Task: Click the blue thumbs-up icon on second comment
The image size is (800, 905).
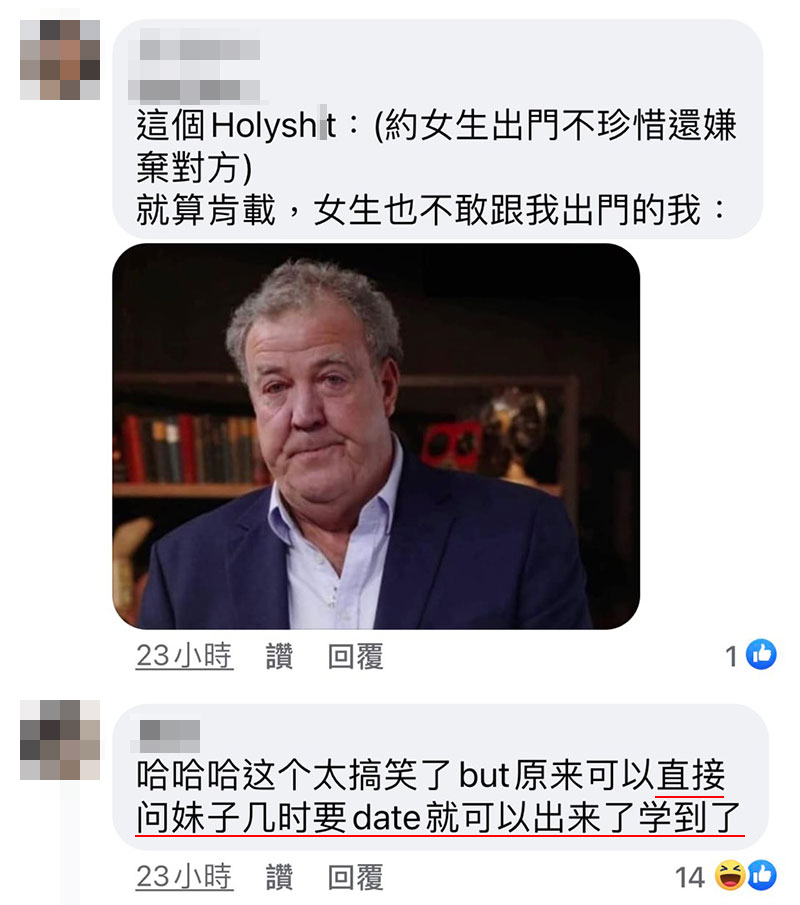Action: coord(762,875)
